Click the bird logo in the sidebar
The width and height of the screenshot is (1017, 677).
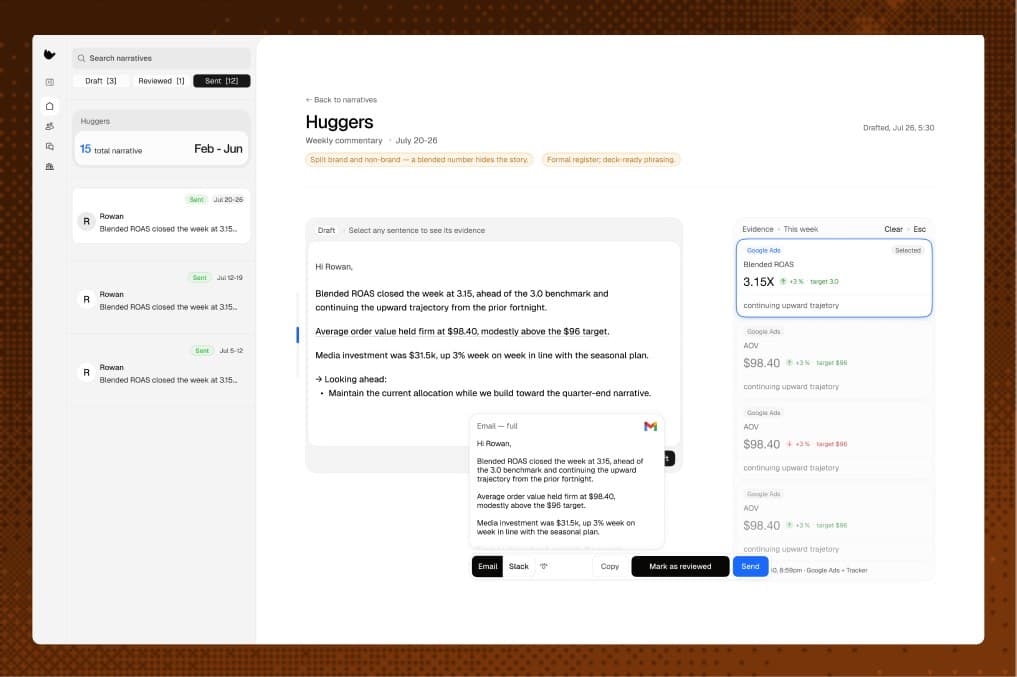[49, 54]
